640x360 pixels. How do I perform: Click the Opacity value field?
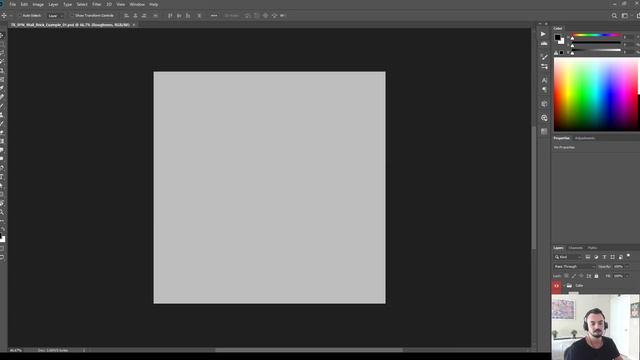pyautogui.click(x=619, y=267)
